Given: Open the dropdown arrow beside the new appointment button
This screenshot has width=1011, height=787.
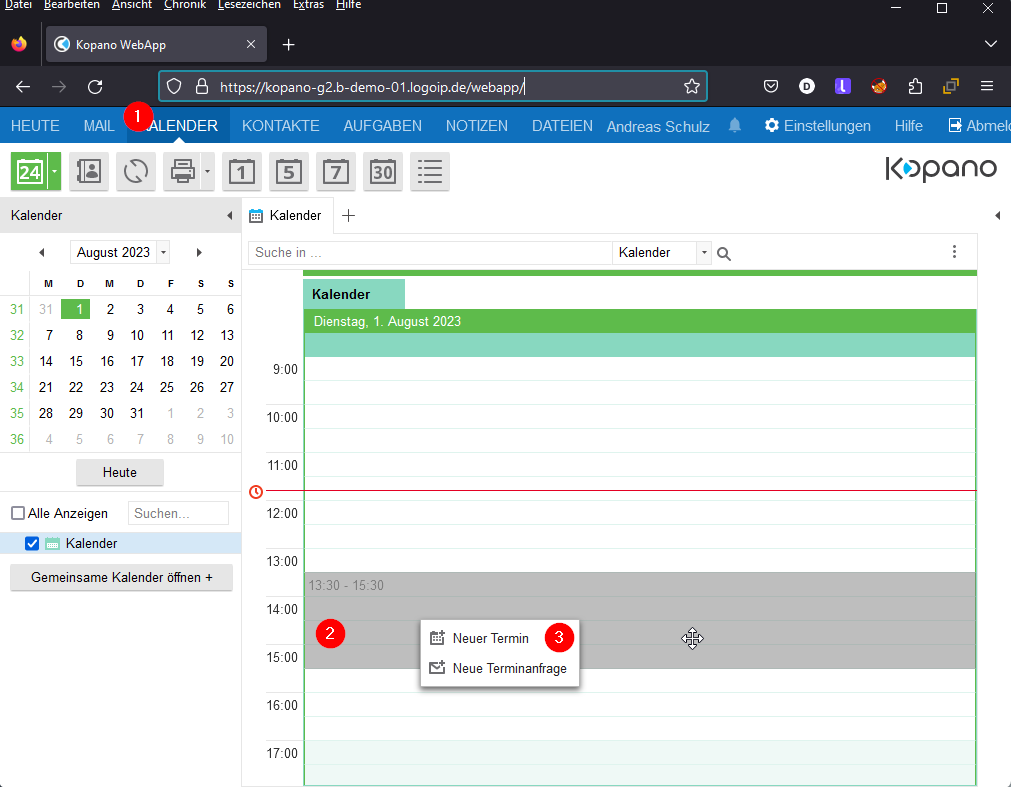Looking at the screenshot, I should tap(55, 172).
